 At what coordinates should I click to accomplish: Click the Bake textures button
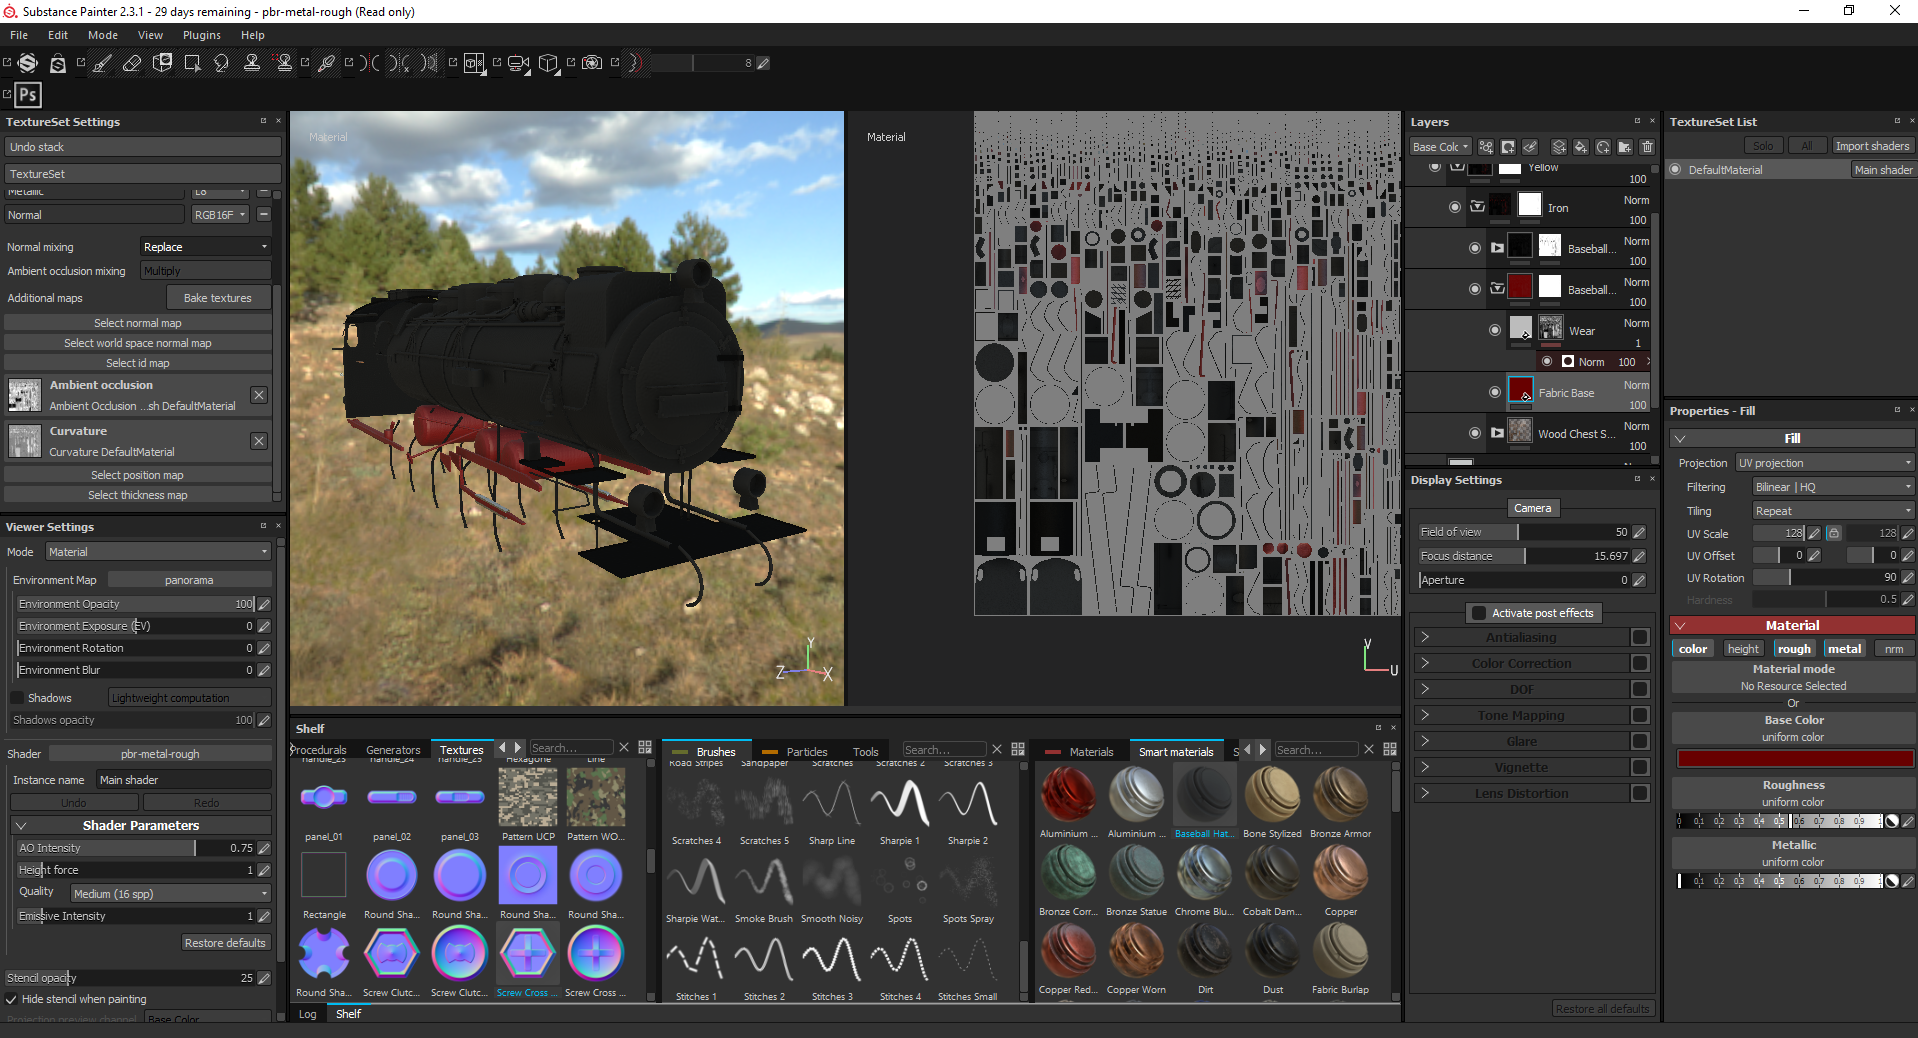click(x=217, y=298)
